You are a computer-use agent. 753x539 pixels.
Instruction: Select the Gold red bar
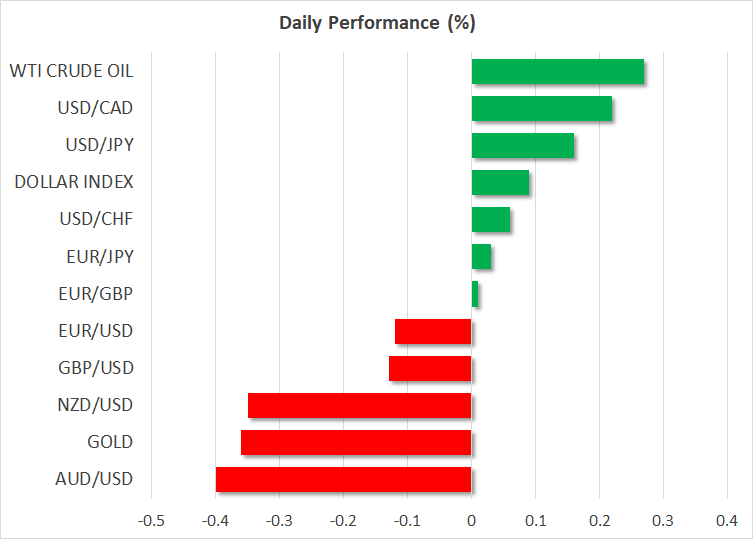pos(356,442)
